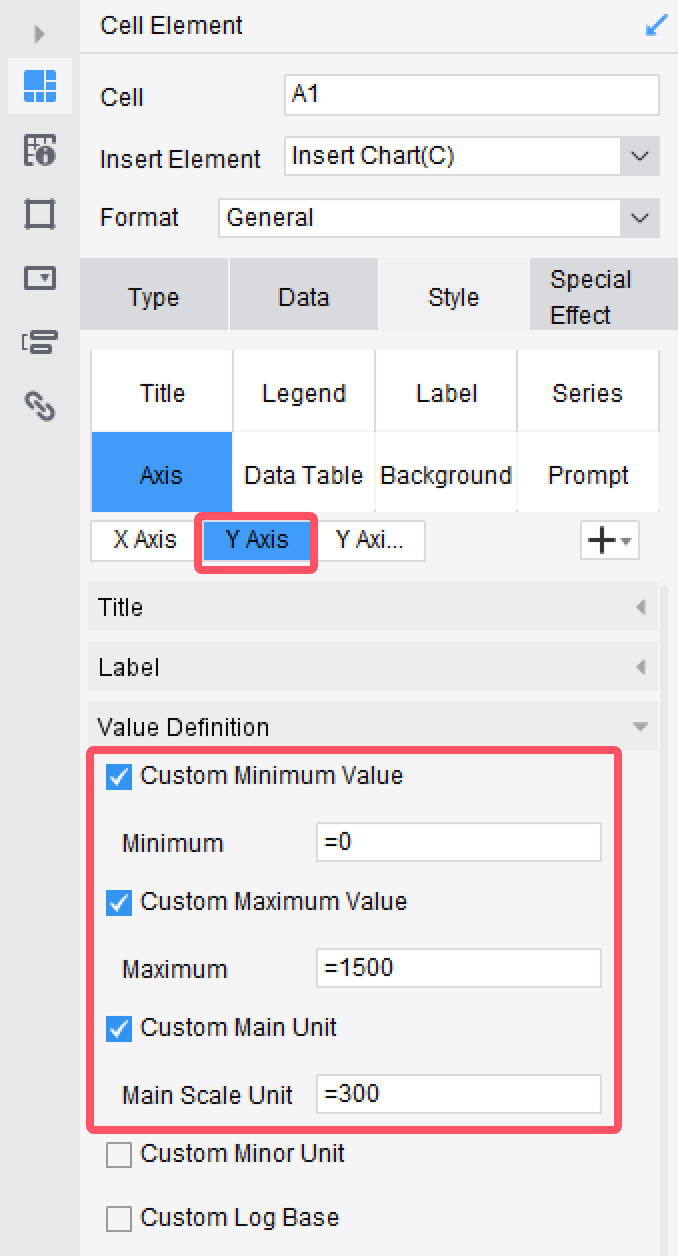Enable Custom Log Base
Image resolution: width=678 pixels, height=1256 pixels.
119,1218
